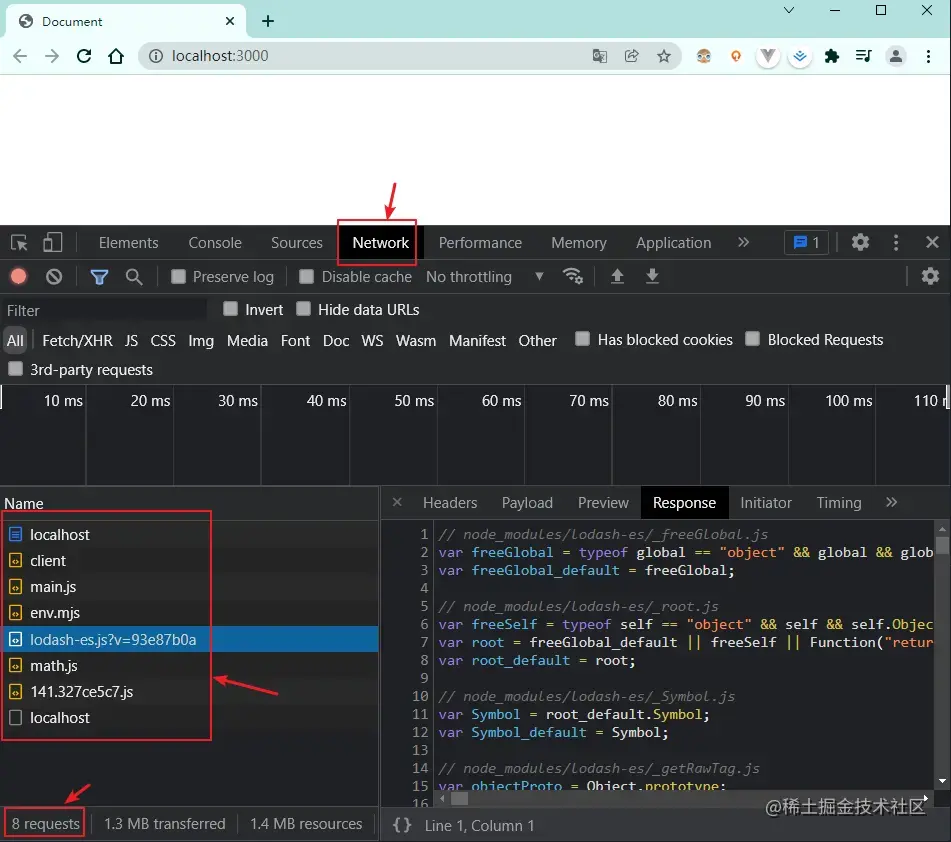
Task: Show the Preview tab
Action: (603, 503)
